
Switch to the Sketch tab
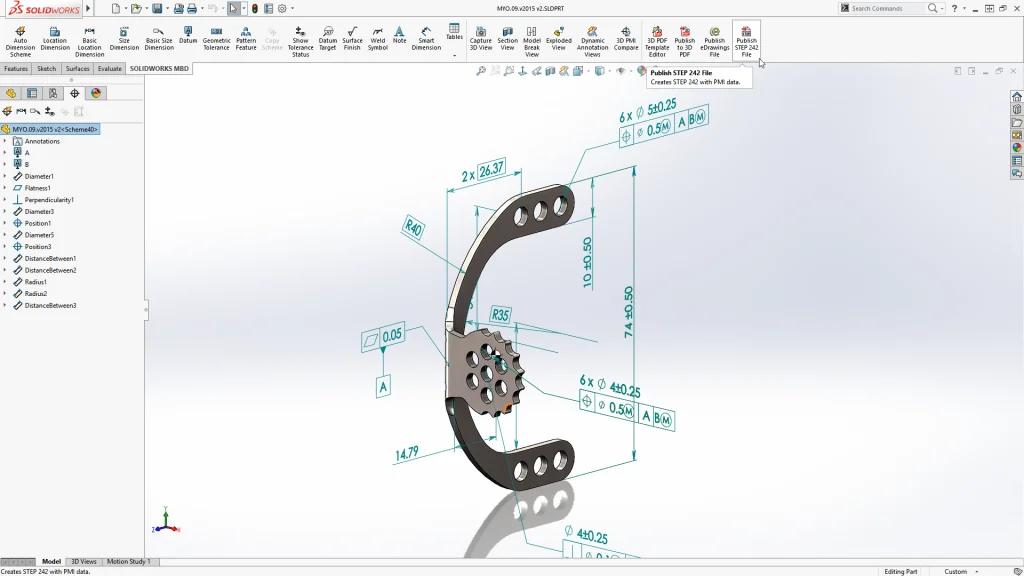46,69
